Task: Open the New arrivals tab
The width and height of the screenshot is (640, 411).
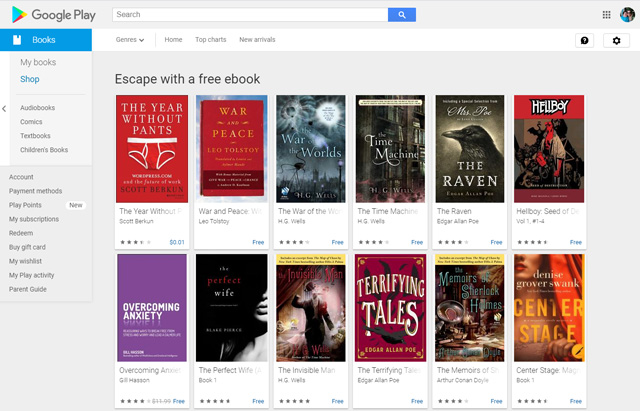Action: pos(257,40)
